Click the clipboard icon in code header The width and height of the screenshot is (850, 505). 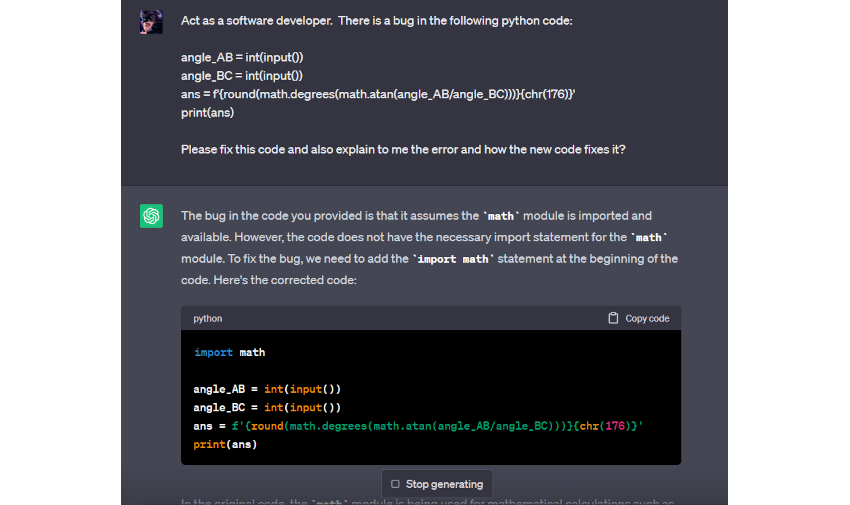coord(613,318)
